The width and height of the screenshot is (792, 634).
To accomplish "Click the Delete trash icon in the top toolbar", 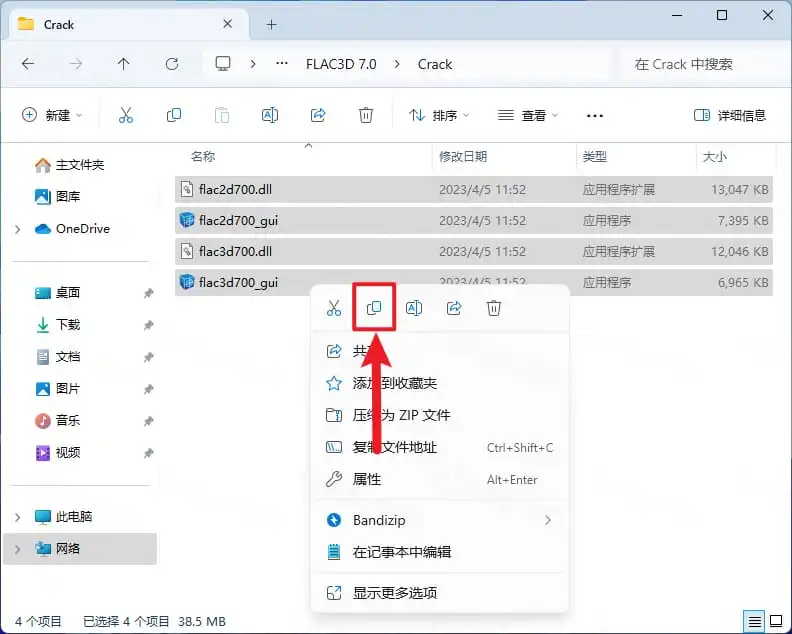I will click(x=366, y=116).
